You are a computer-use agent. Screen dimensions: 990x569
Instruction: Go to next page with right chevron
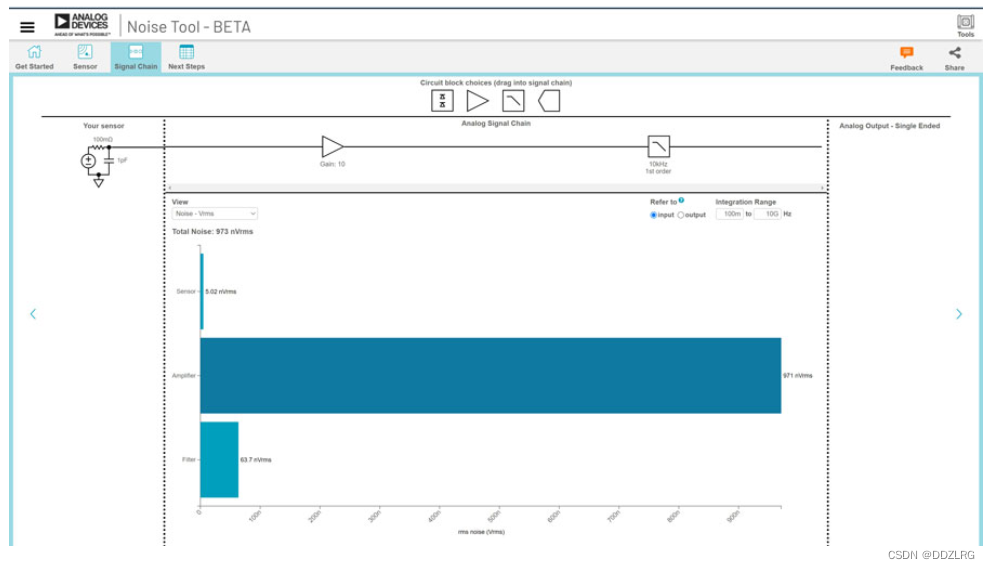pyautogui.click(x=958, y=314)
